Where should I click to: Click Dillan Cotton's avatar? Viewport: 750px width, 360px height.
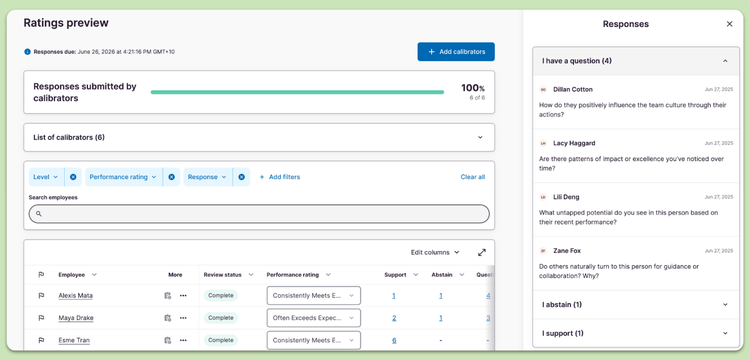[543, 89]
